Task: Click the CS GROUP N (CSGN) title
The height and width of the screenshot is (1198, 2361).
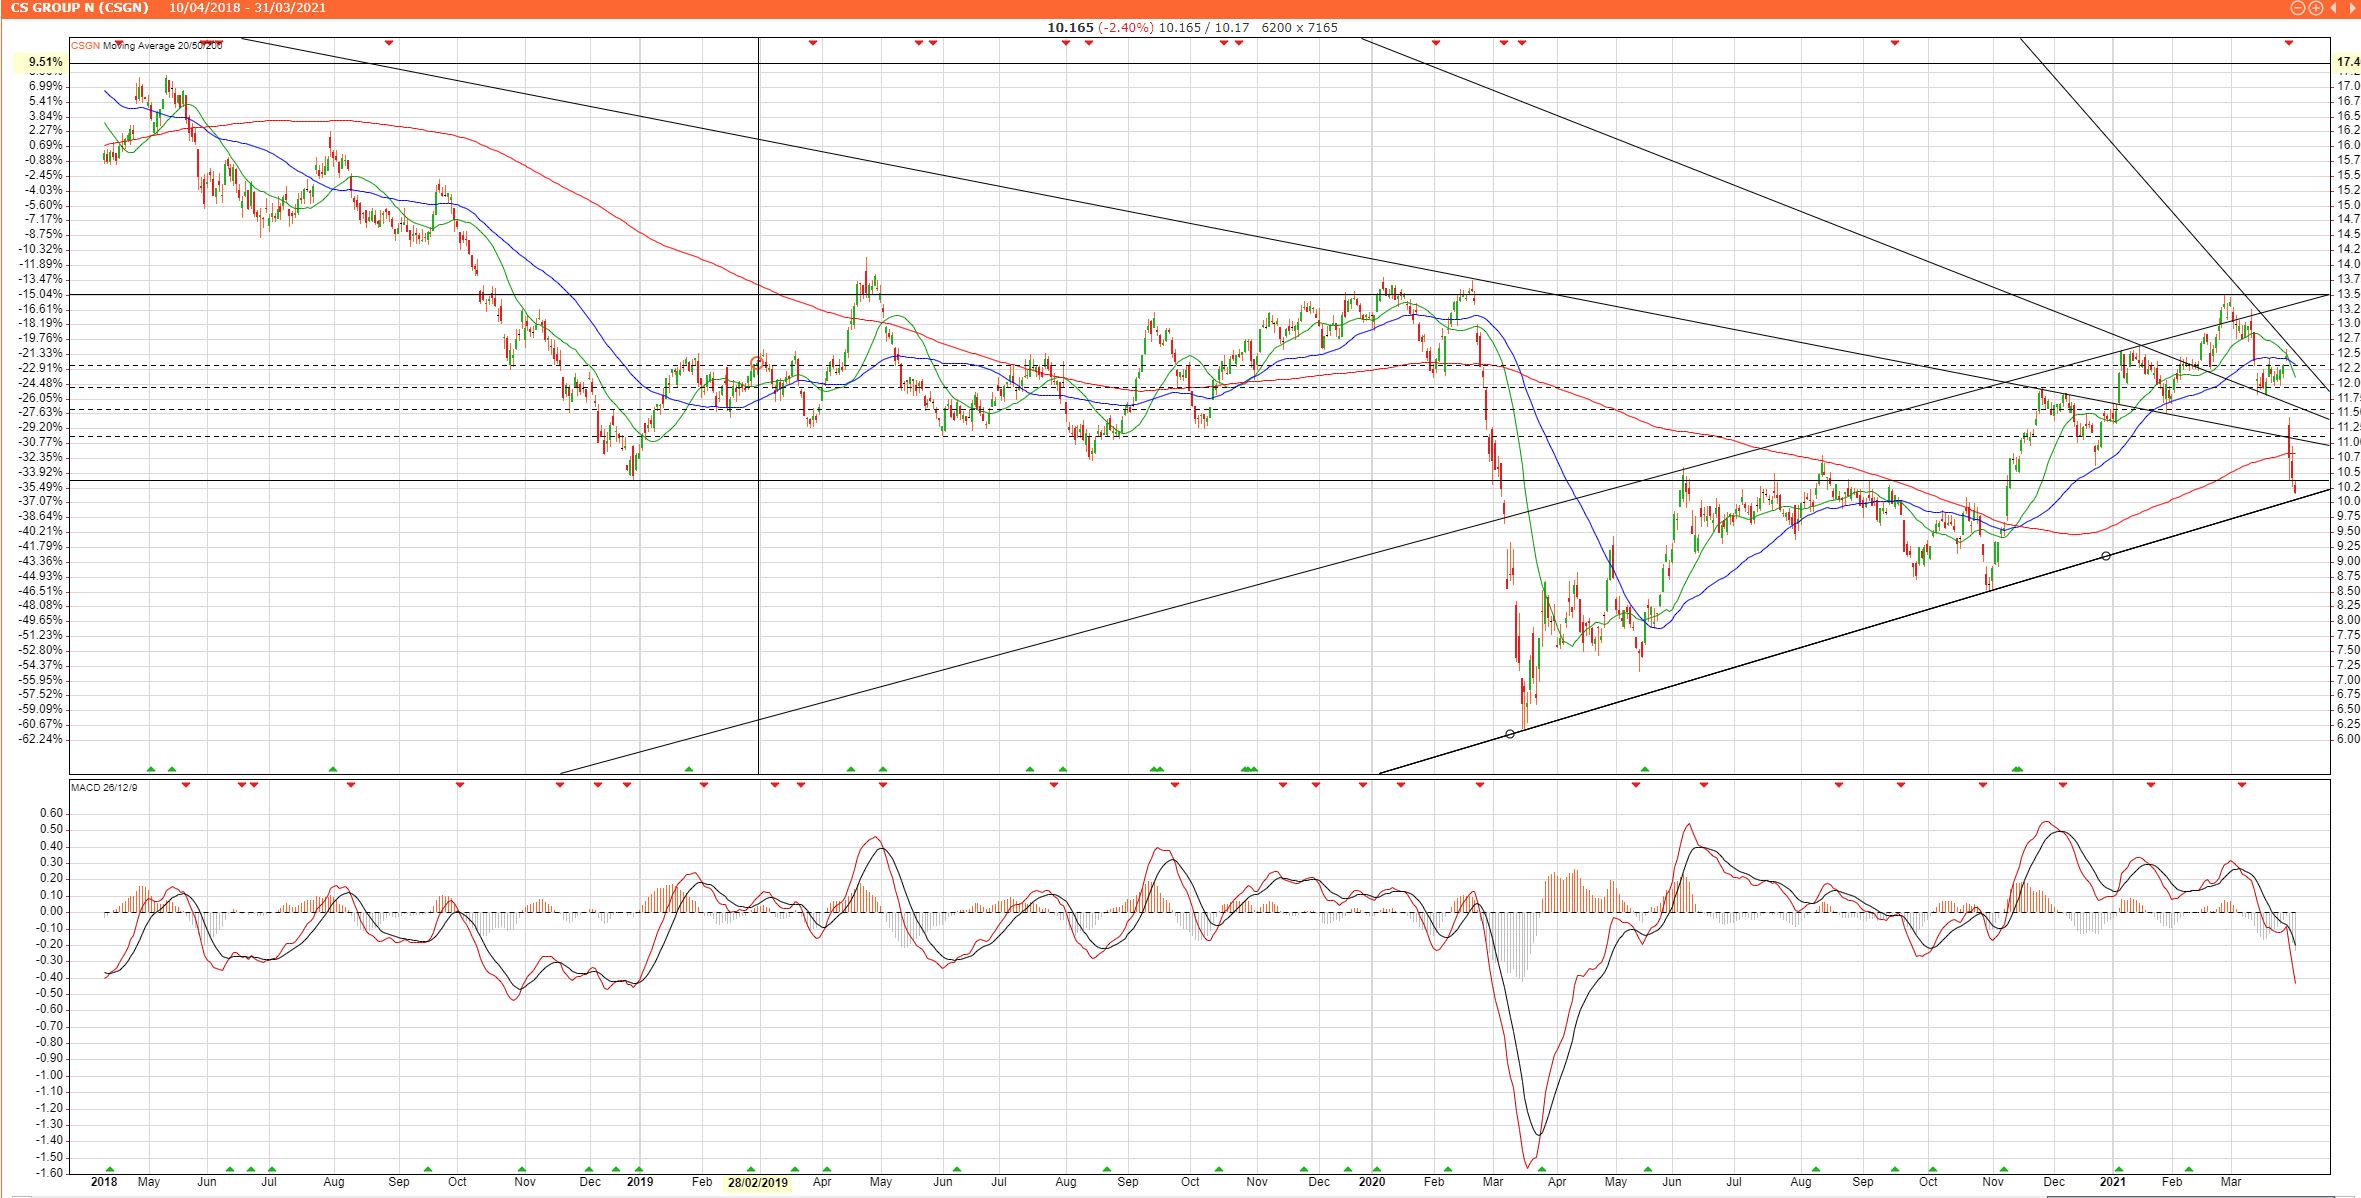Action: point(79,8)
